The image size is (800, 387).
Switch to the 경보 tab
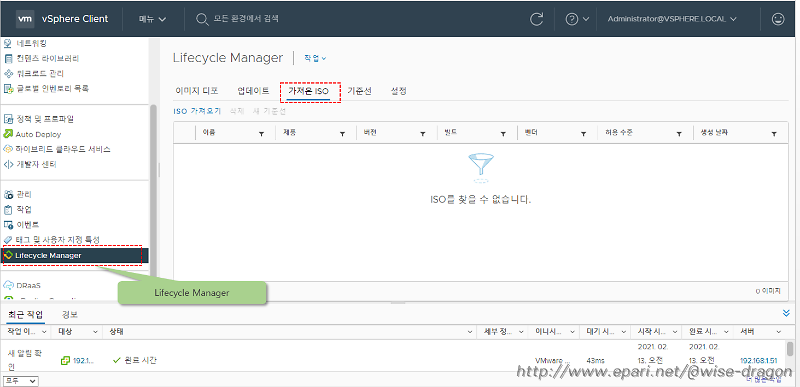coord(70,314)
